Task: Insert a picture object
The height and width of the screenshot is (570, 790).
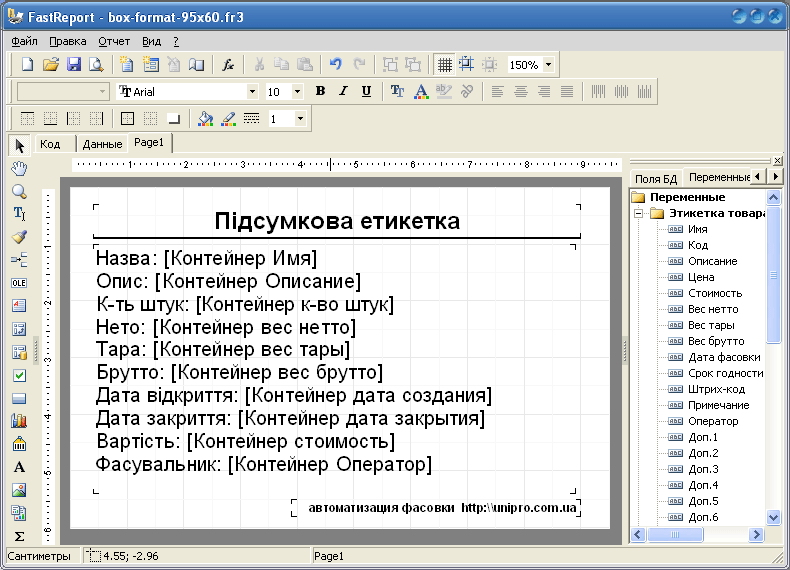Action: click(x=19, y=490)
